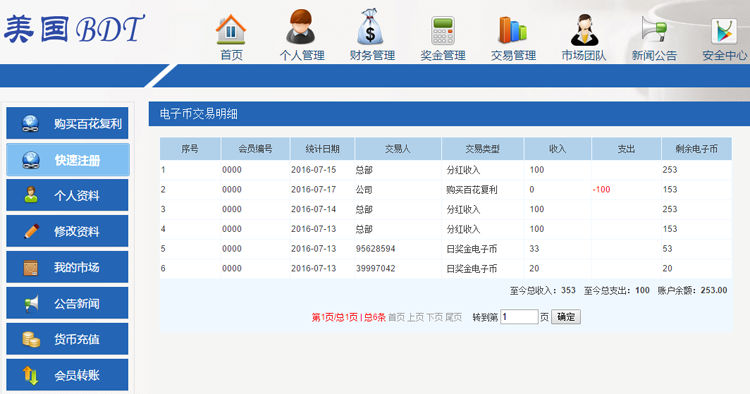This screenshot has width=750, height=394.
Task: Click the megaphone icon beside 公告新闻
Action: tap(31, 303)
